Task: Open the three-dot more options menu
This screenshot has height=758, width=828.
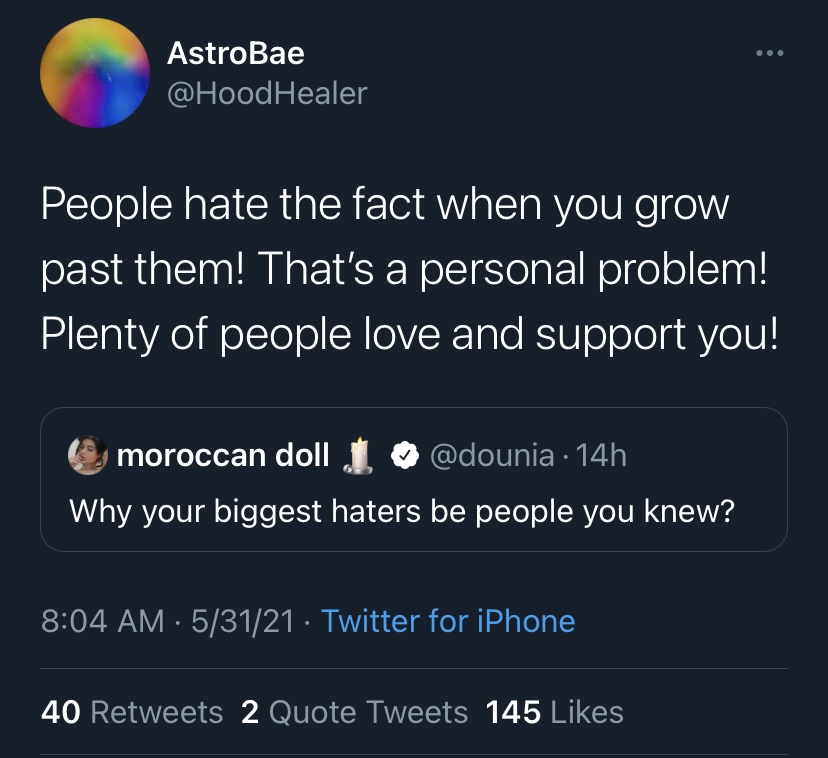Action: coord(769,53)
